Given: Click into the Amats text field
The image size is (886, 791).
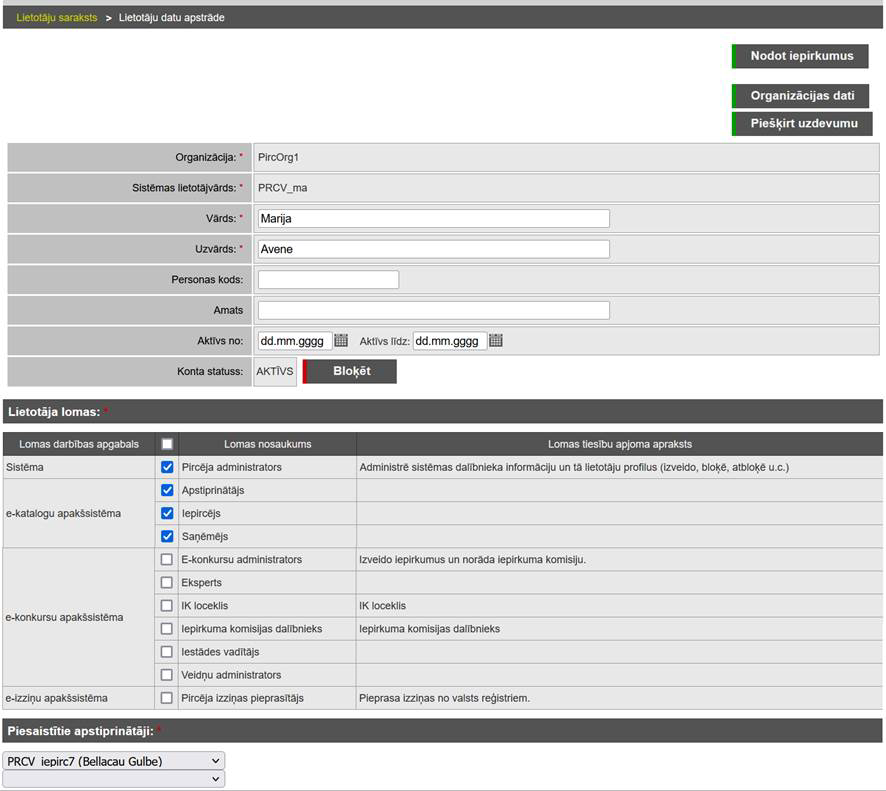Looking at the screenshot, I should [433, 311].
